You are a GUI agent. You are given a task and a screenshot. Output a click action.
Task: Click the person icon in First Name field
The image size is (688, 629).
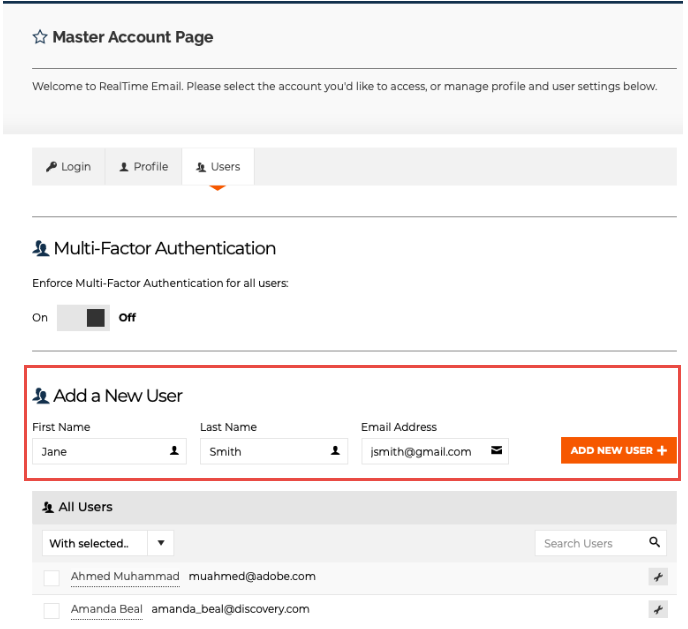(x=174, y=451)
